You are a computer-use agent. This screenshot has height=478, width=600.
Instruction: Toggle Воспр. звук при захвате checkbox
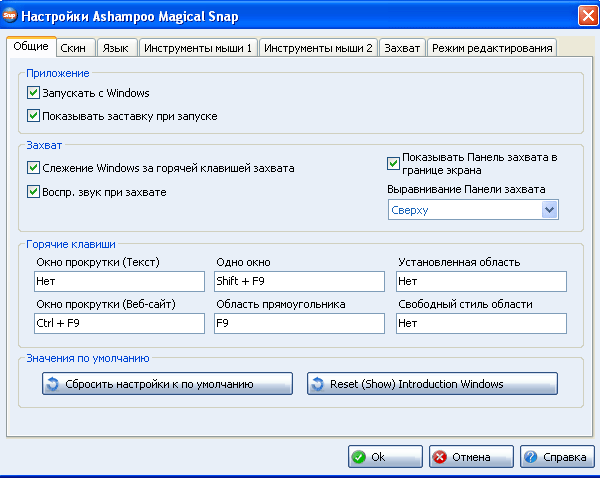pos(33,191)
